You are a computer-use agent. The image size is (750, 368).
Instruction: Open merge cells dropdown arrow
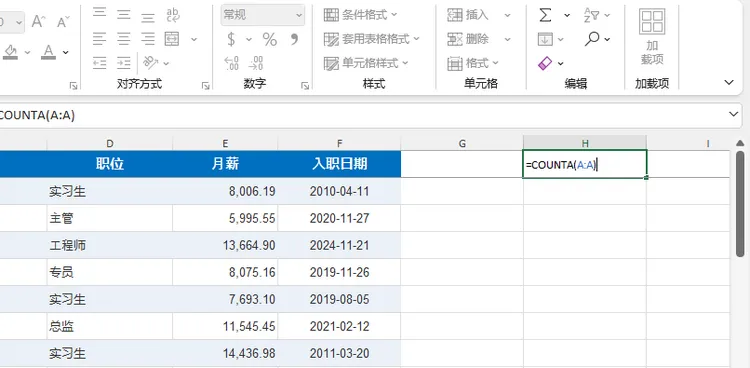coord(194,39)
